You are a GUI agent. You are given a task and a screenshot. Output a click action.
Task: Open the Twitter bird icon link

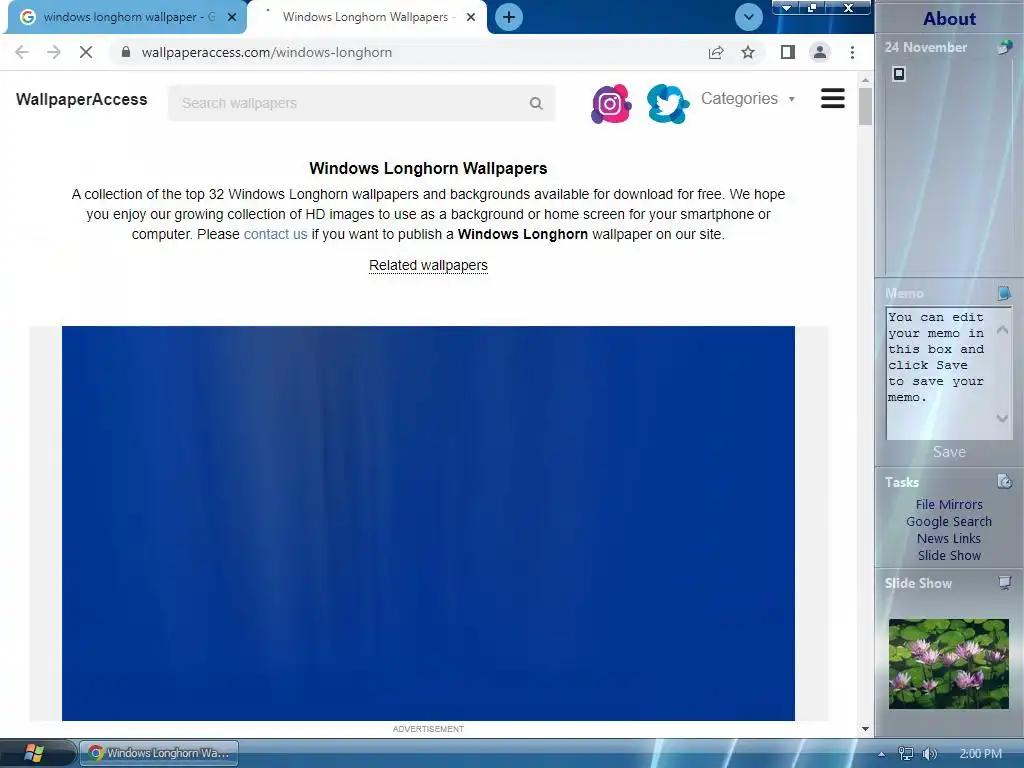pos(667,103)
